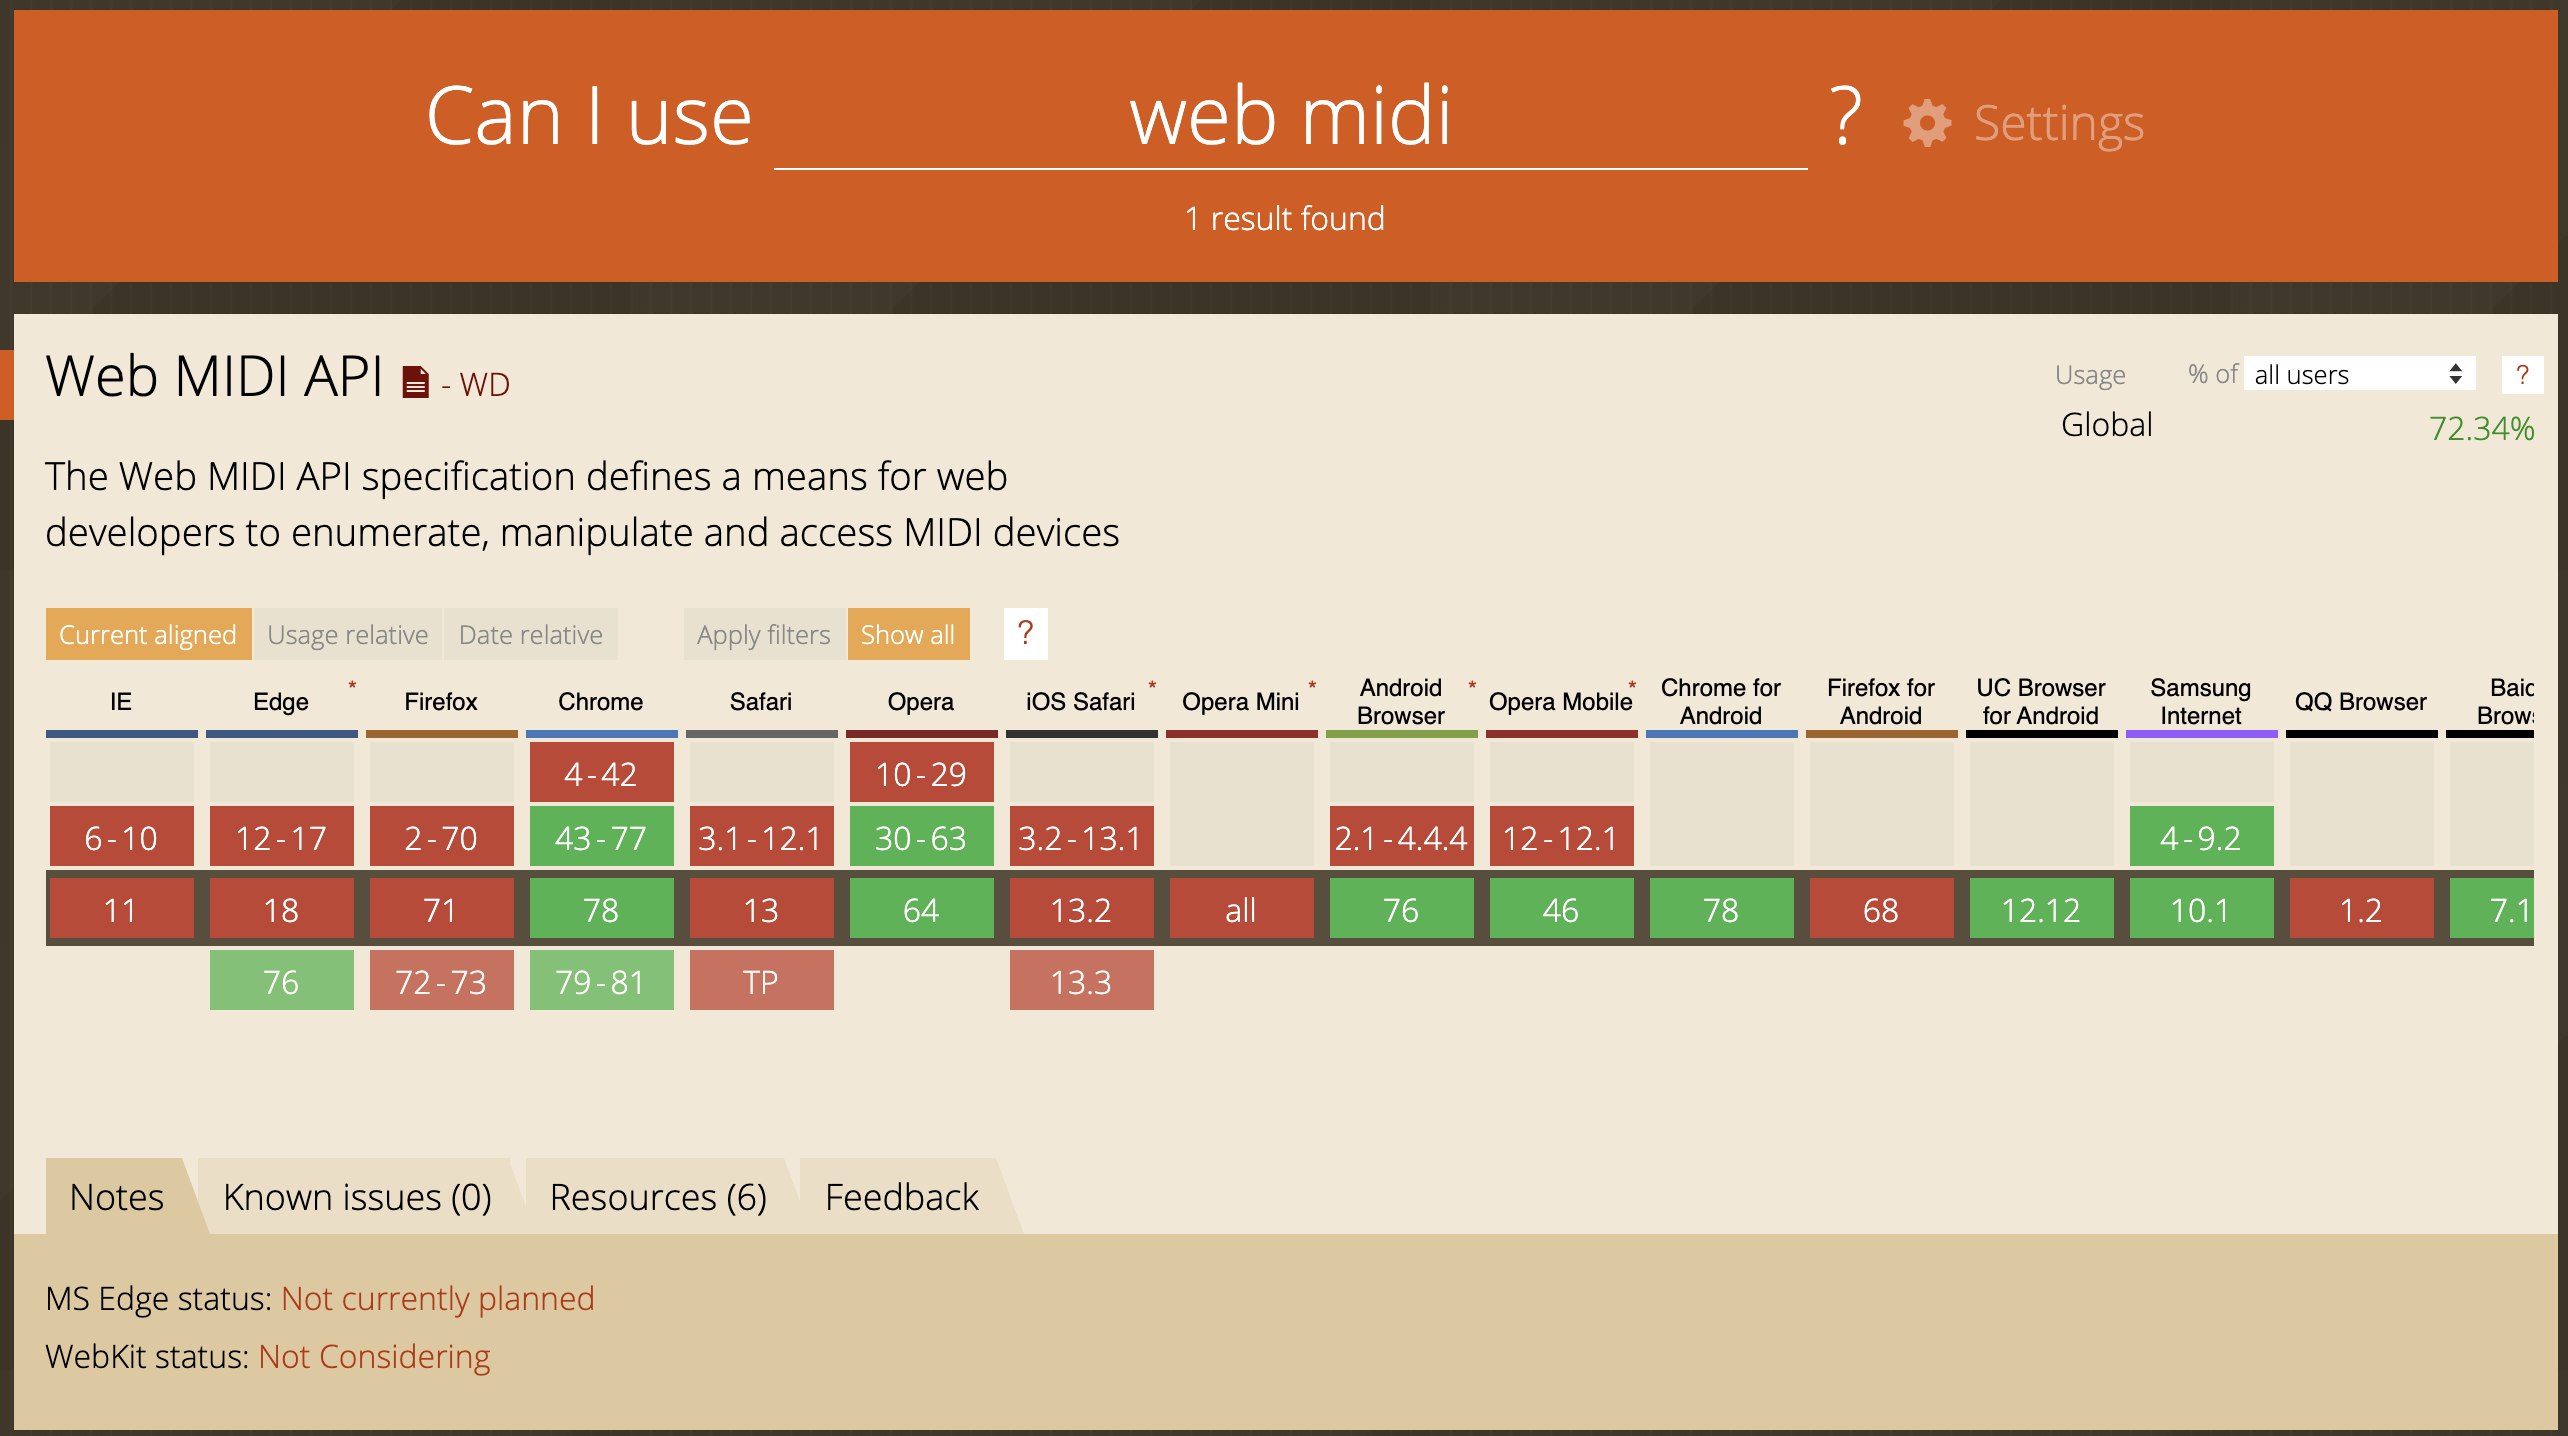Click the 72.34% global usage value
2568x1436 pixels.
pos(2482,428)
